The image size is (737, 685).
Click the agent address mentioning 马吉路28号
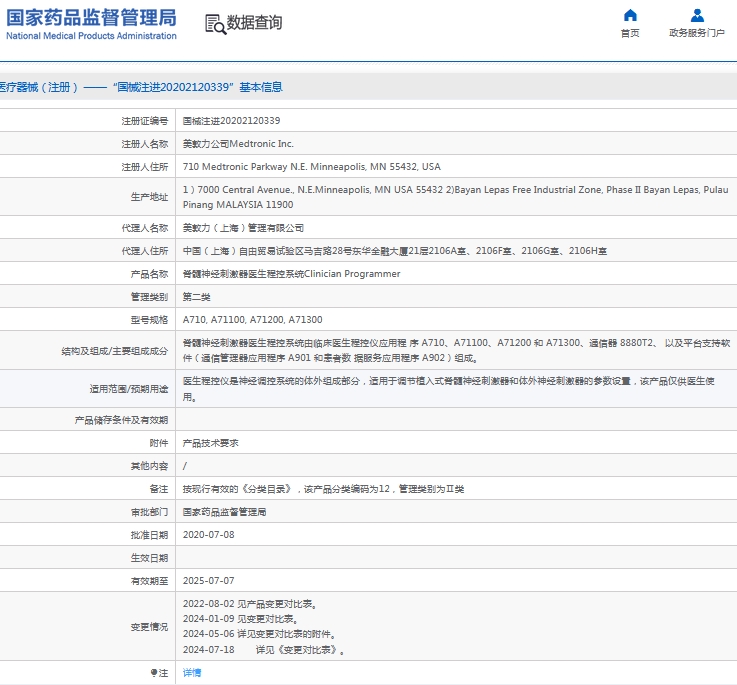point(395,251)
